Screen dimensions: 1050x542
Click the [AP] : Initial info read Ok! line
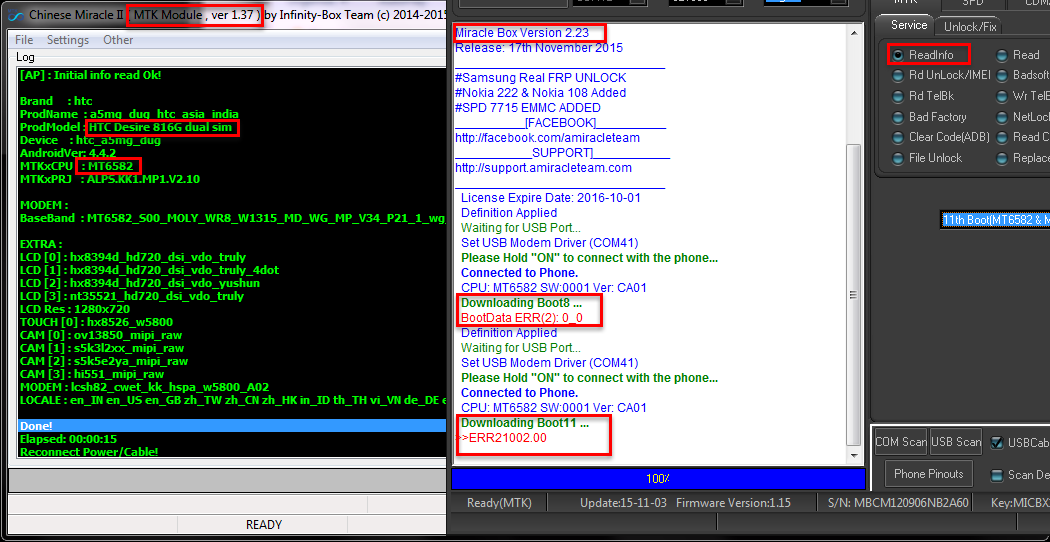90,75
